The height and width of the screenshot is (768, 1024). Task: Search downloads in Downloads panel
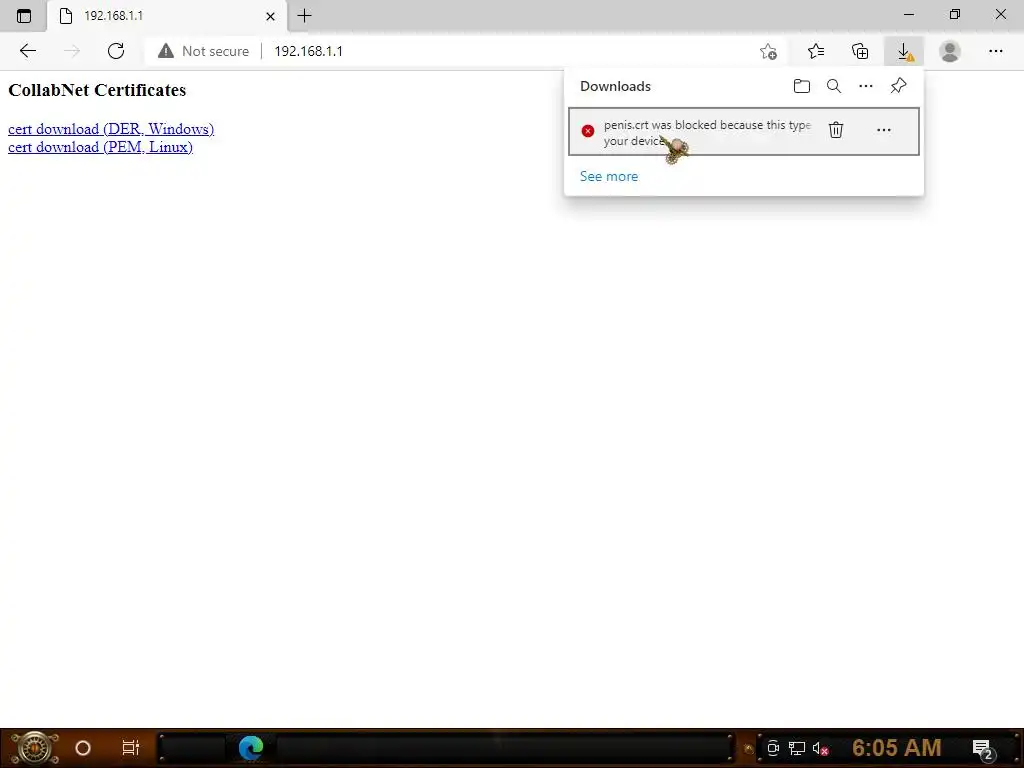pyautogui.click(x=834, y=86)
